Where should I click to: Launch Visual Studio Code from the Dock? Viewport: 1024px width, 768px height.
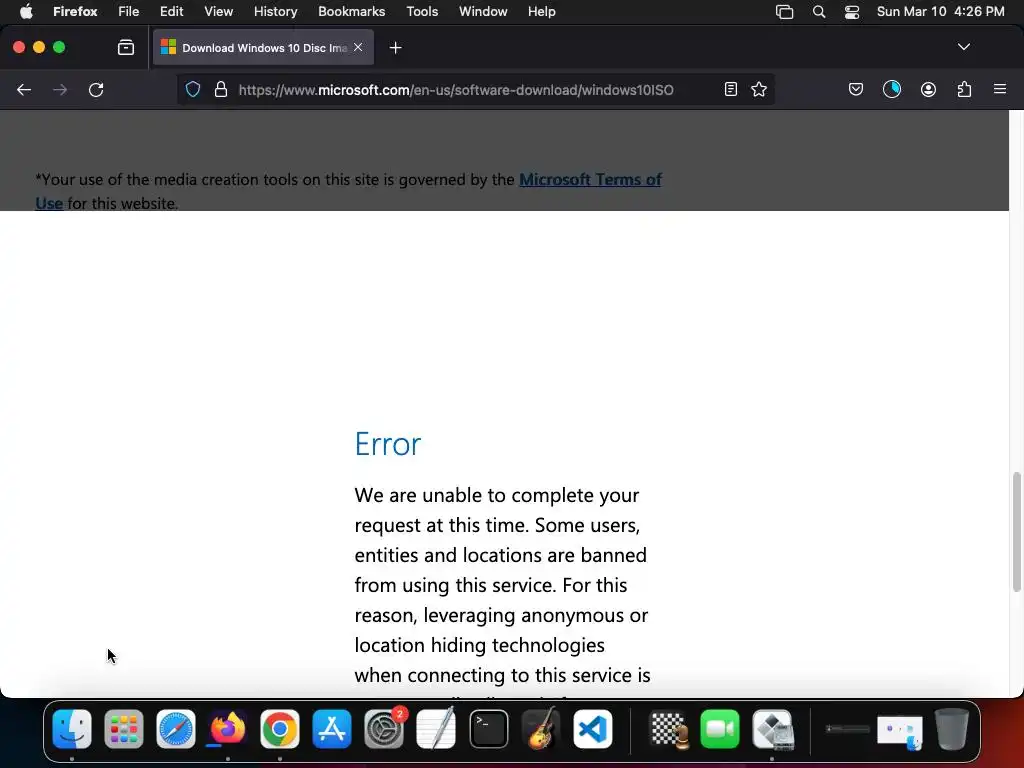coord(592,729)
